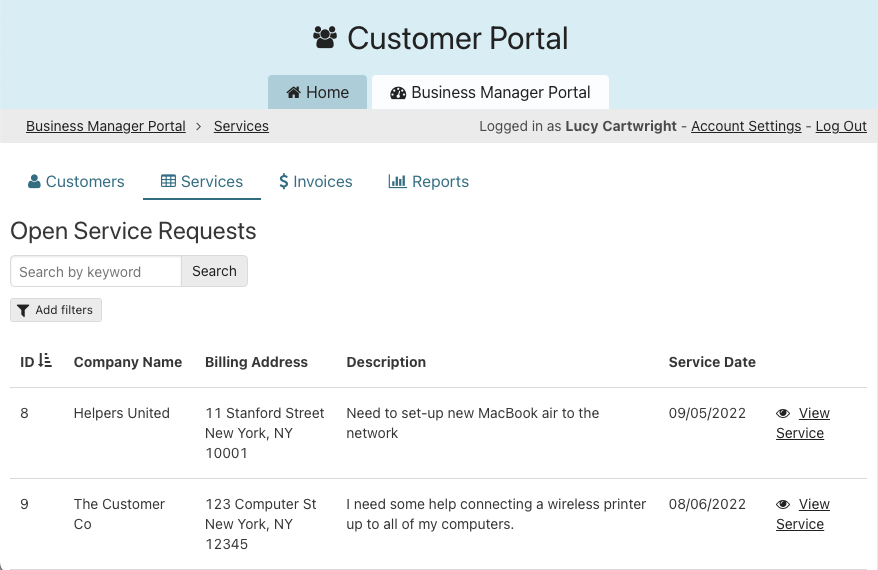
Task: Switch to the Invoices tab
Action: [316, 182]
